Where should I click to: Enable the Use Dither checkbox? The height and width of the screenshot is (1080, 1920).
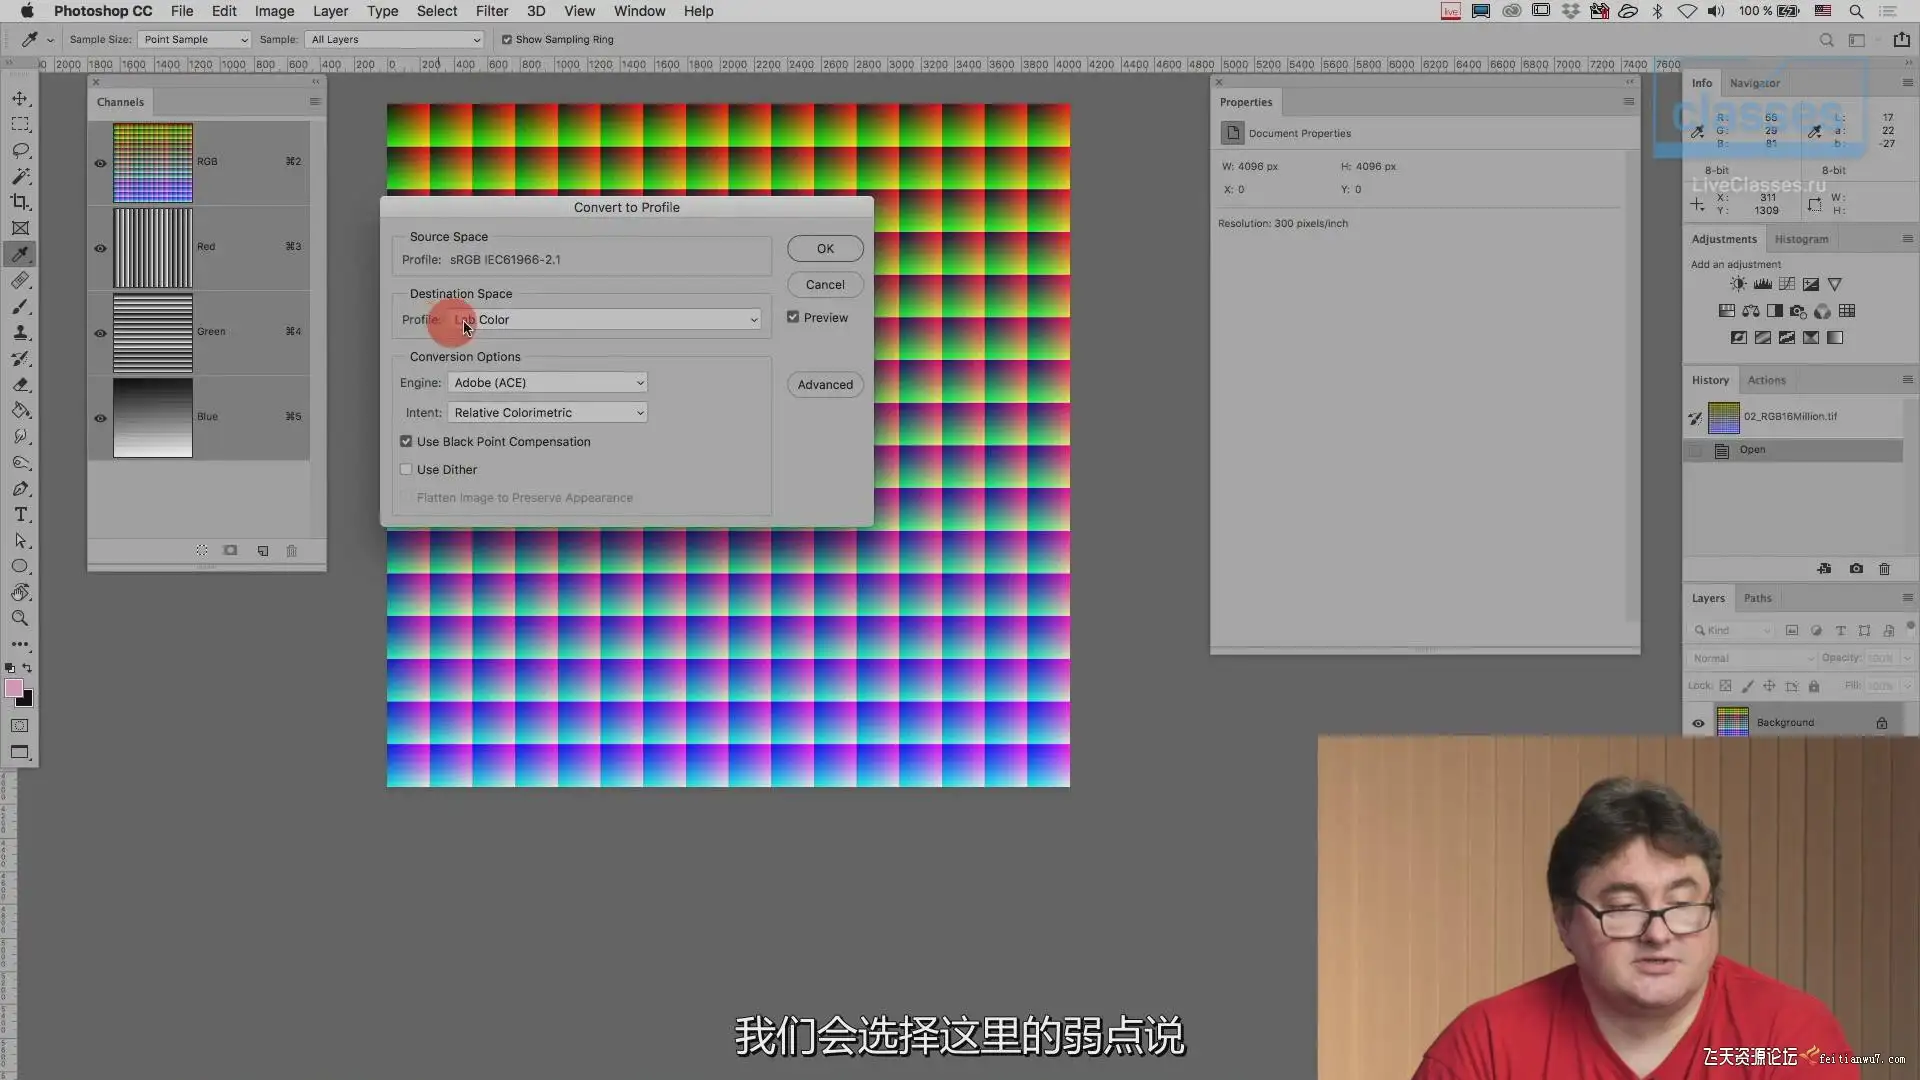[406, 469]
